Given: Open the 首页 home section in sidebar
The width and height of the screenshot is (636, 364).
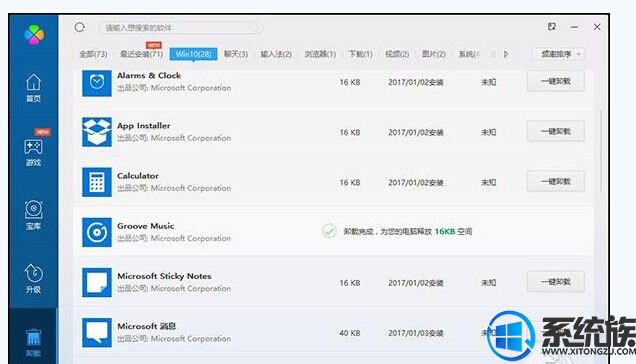Looking at the screenshot, I should [x=33, y=88].
